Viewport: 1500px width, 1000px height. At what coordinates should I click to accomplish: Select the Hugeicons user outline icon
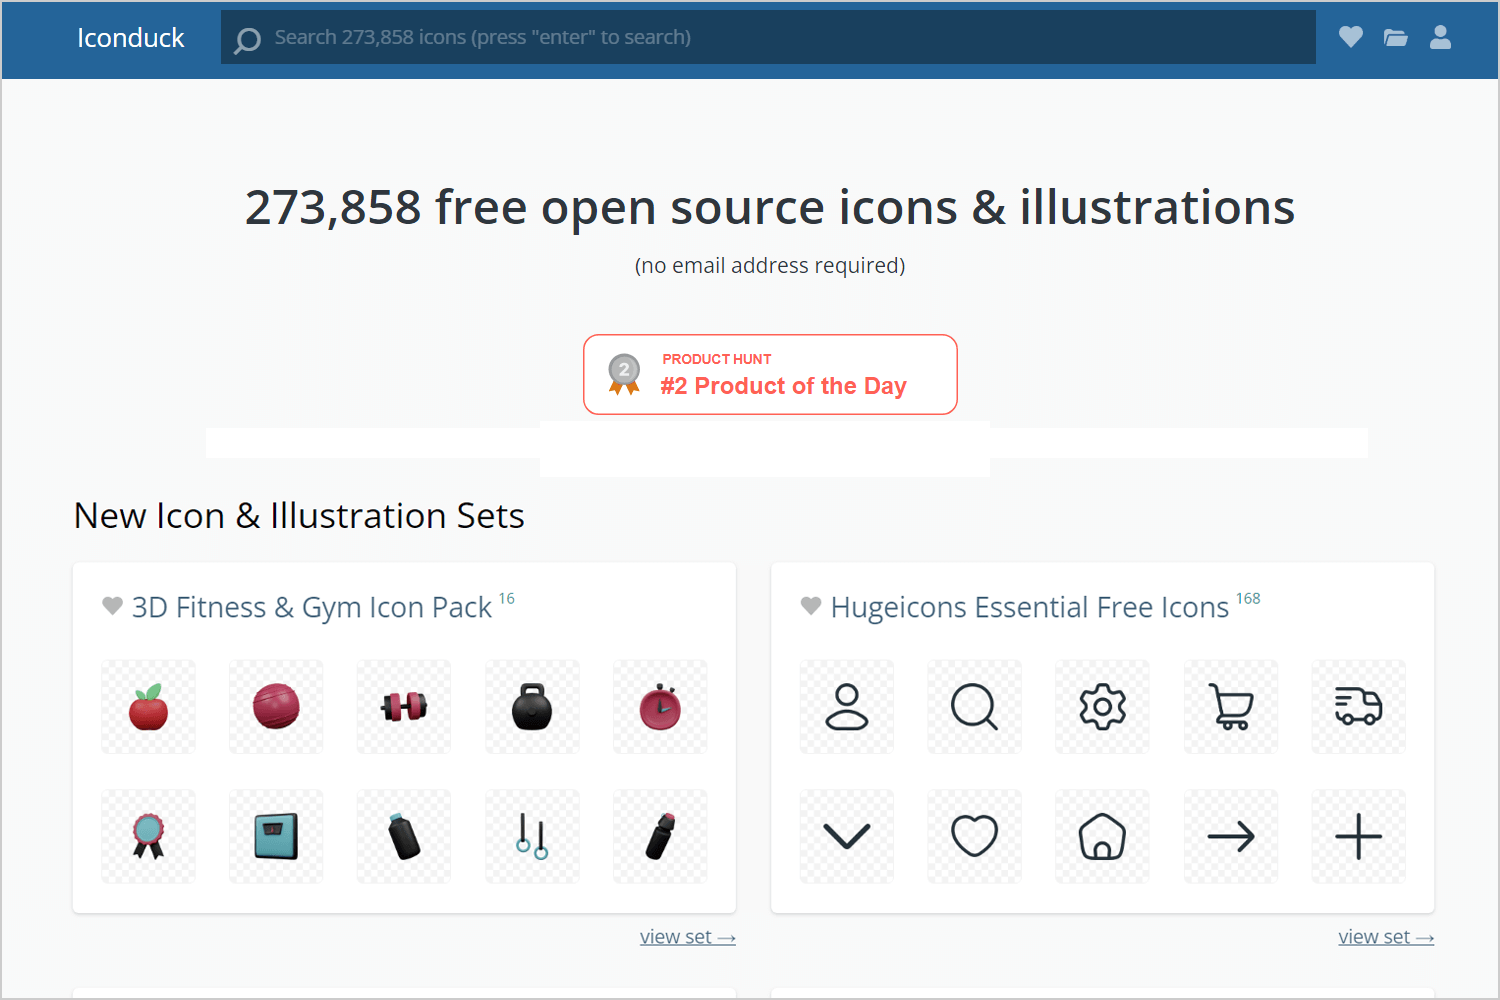pyautogui.click(x=847, y=707)
